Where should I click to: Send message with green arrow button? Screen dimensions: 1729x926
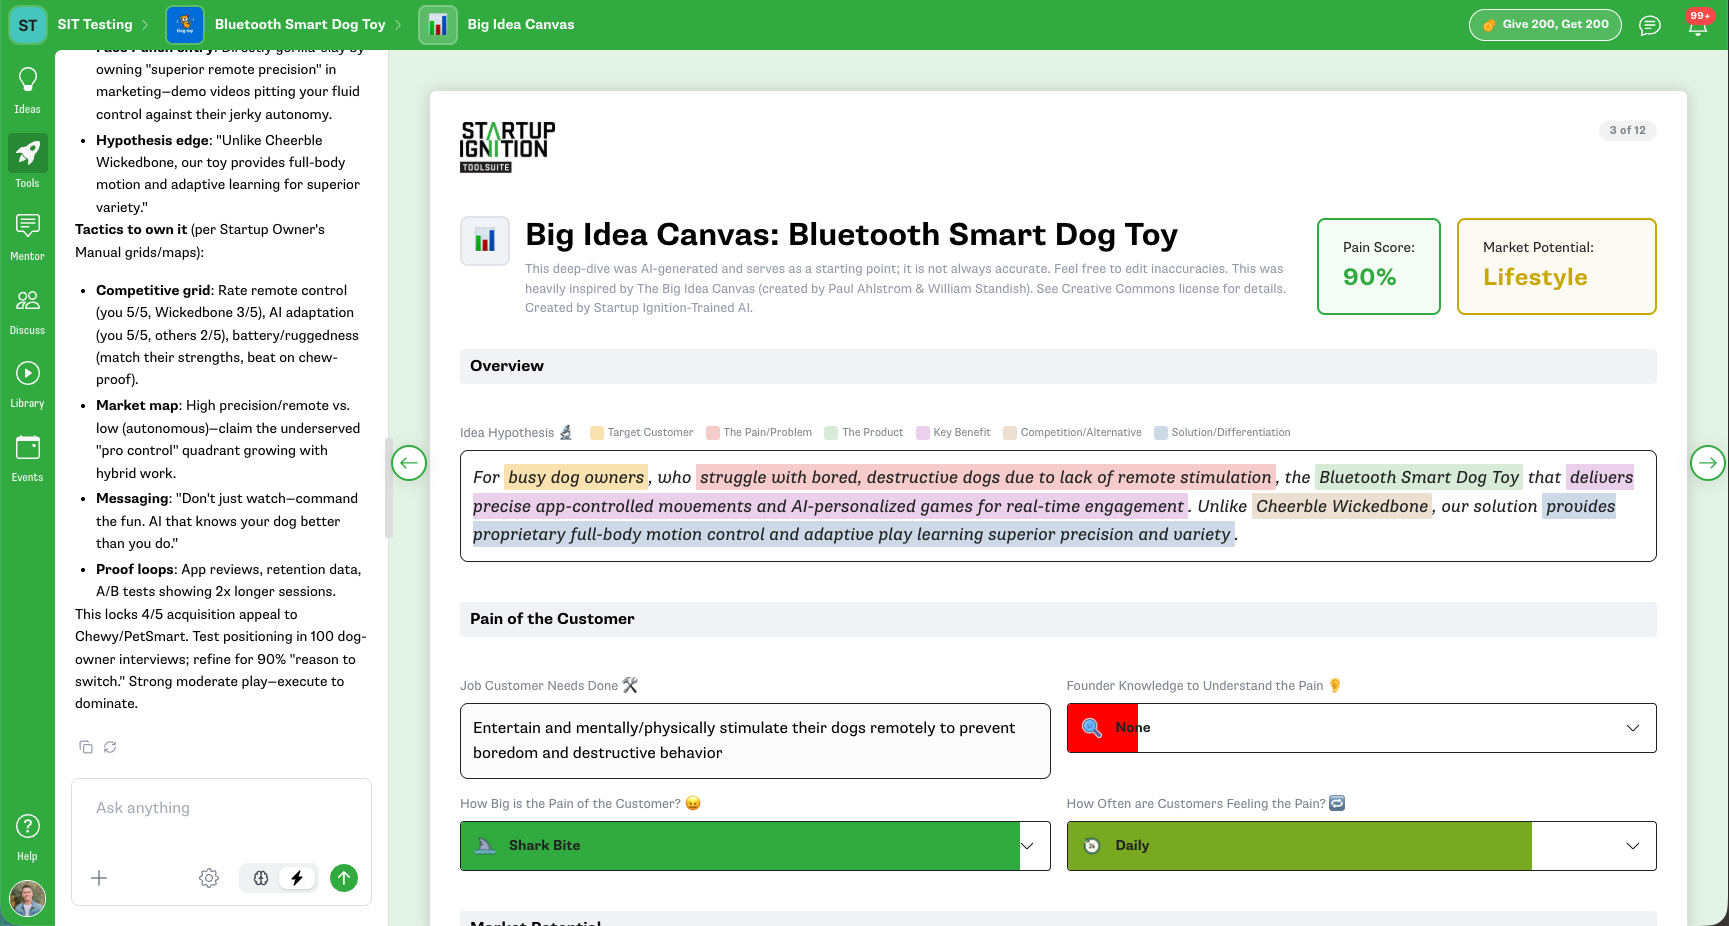pyautogui.click(x=344, y=878)
